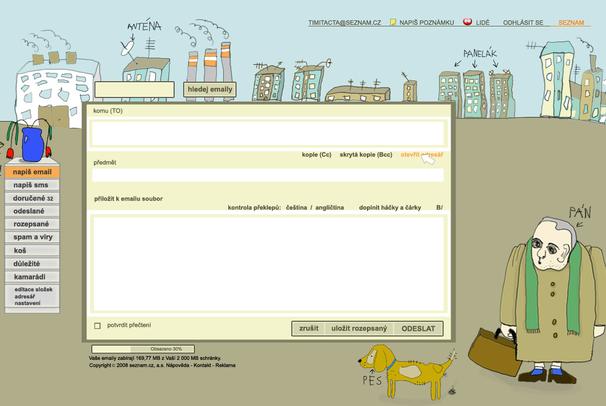
Task: Log out with 'Odhlásit se' link
Action: coord(523,21)
